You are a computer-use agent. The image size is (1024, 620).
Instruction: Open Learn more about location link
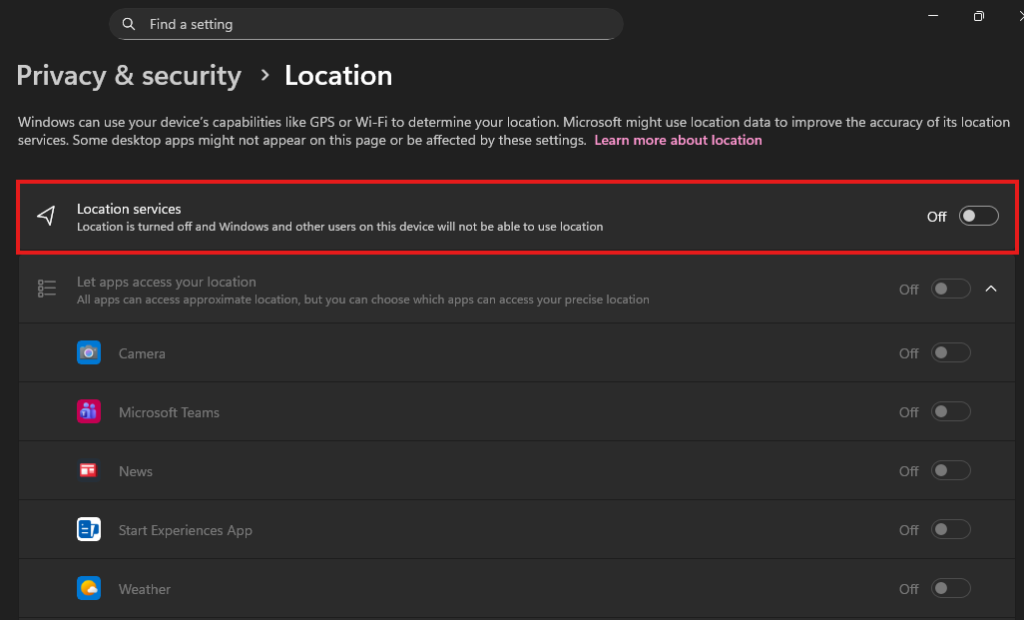pos(678,141)
